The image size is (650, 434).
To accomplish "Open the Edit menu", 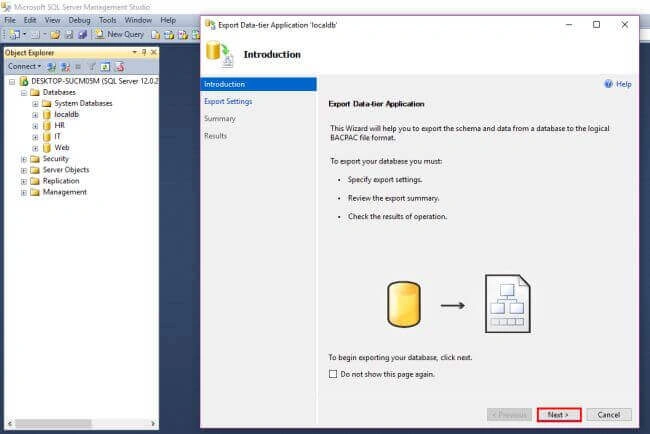I will [30, 20].
